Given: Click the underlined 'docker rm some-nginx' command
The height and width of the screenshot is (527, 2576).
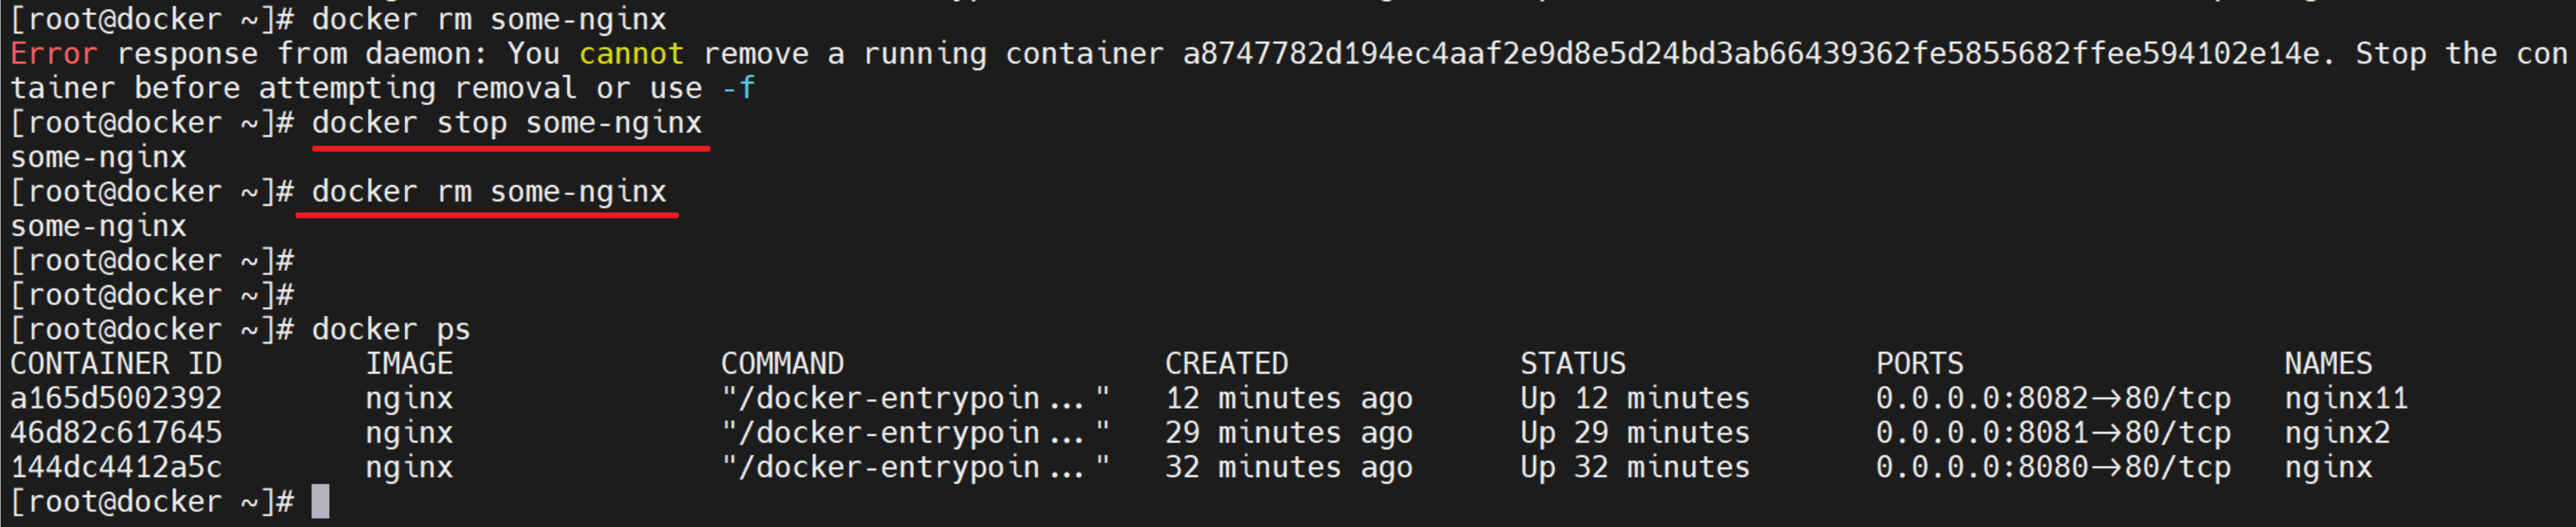Looking at the screenshot, I should (489, 192).
